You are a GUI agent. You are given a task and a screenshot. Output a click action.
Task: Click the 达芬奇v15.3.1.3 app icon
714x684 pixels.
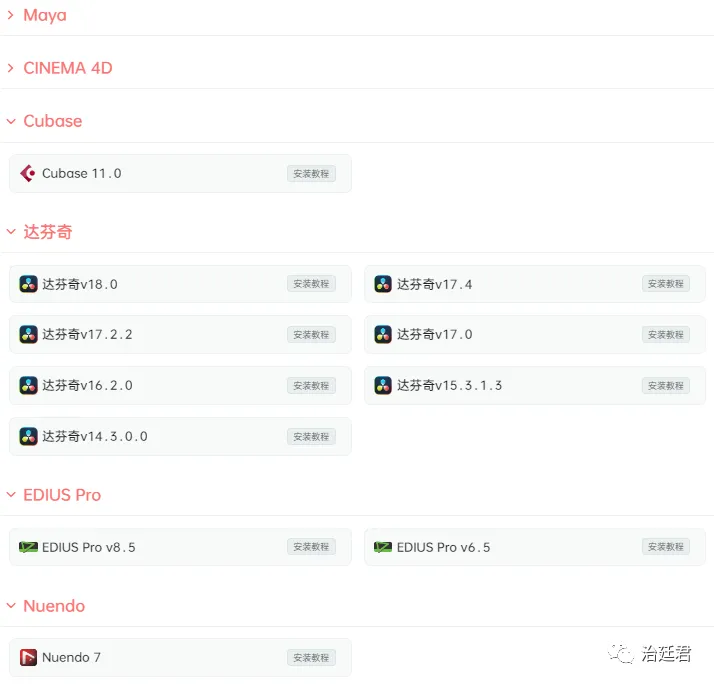(x=383, y=386)
